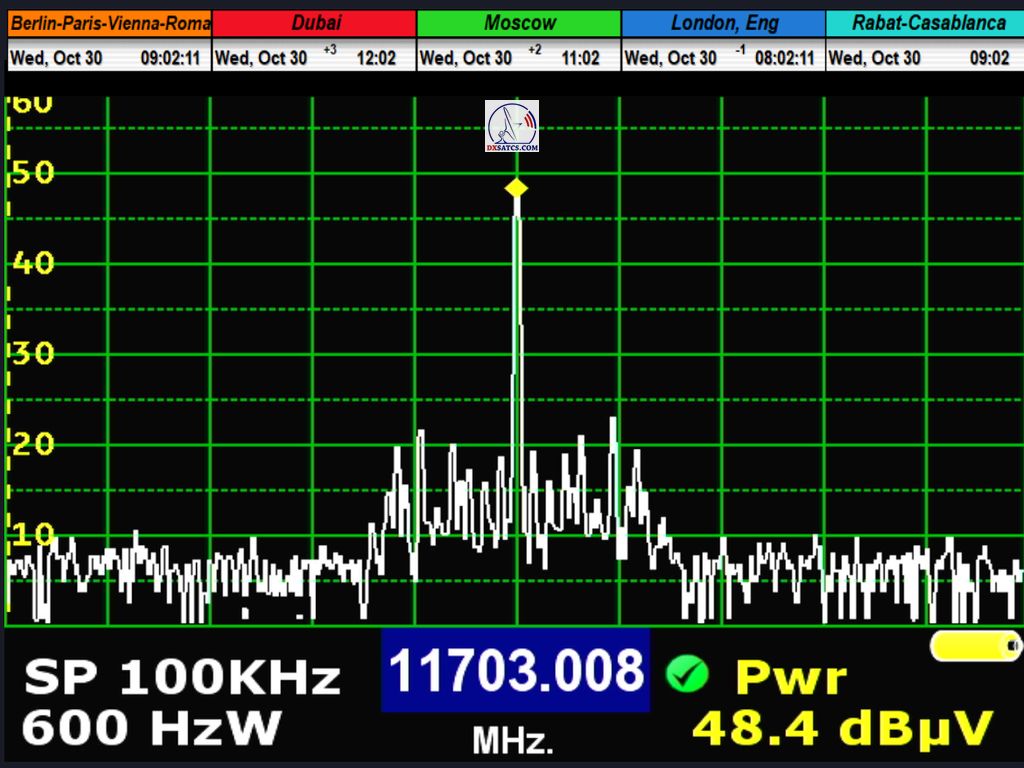Click the SP 100KHz span setting
The image size is (1024, 768).
click(182, 678)
